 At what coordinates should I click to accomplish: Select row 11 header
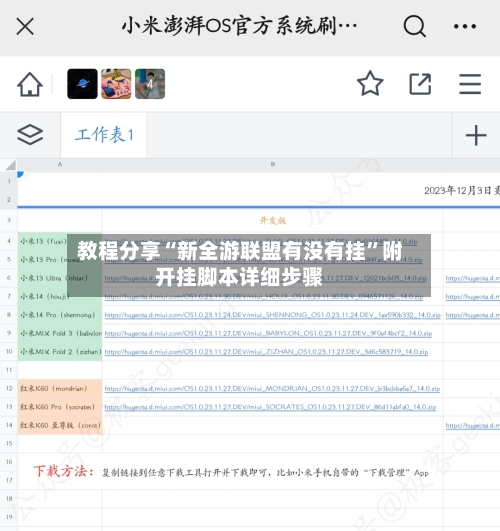[x=9, y=370]
